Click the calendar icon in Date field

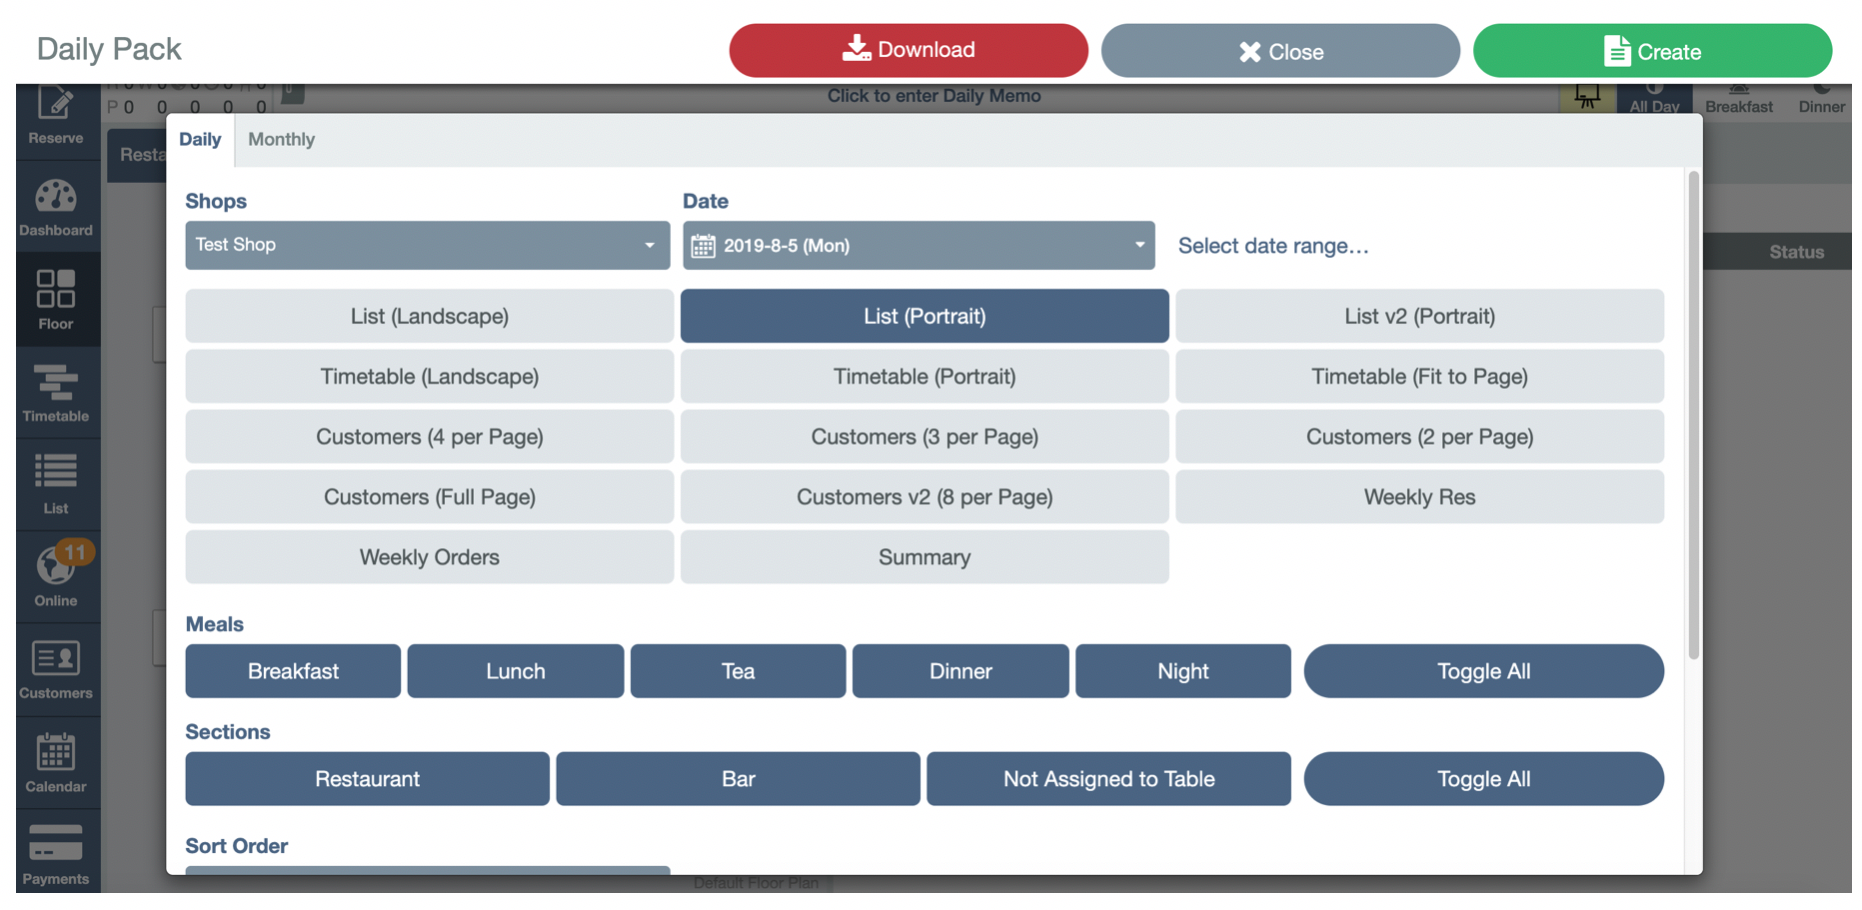(703, 246)
